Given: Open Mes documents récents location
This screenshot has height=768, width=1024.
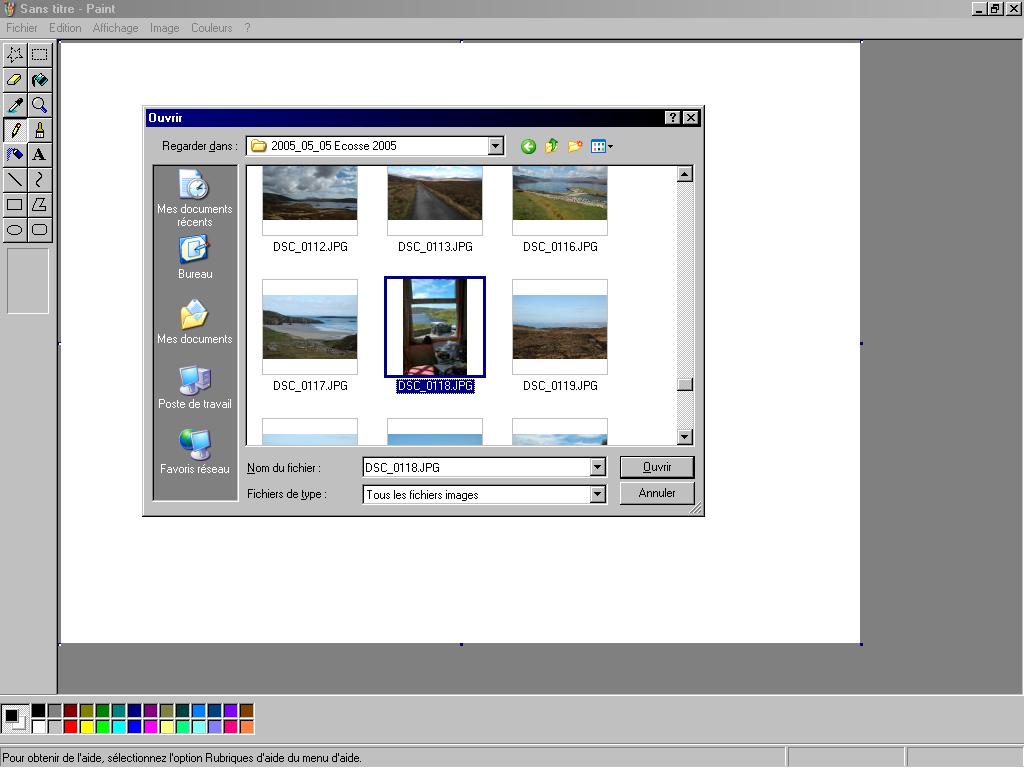Looking at the screenshot, I should click(x=194, y=198).
